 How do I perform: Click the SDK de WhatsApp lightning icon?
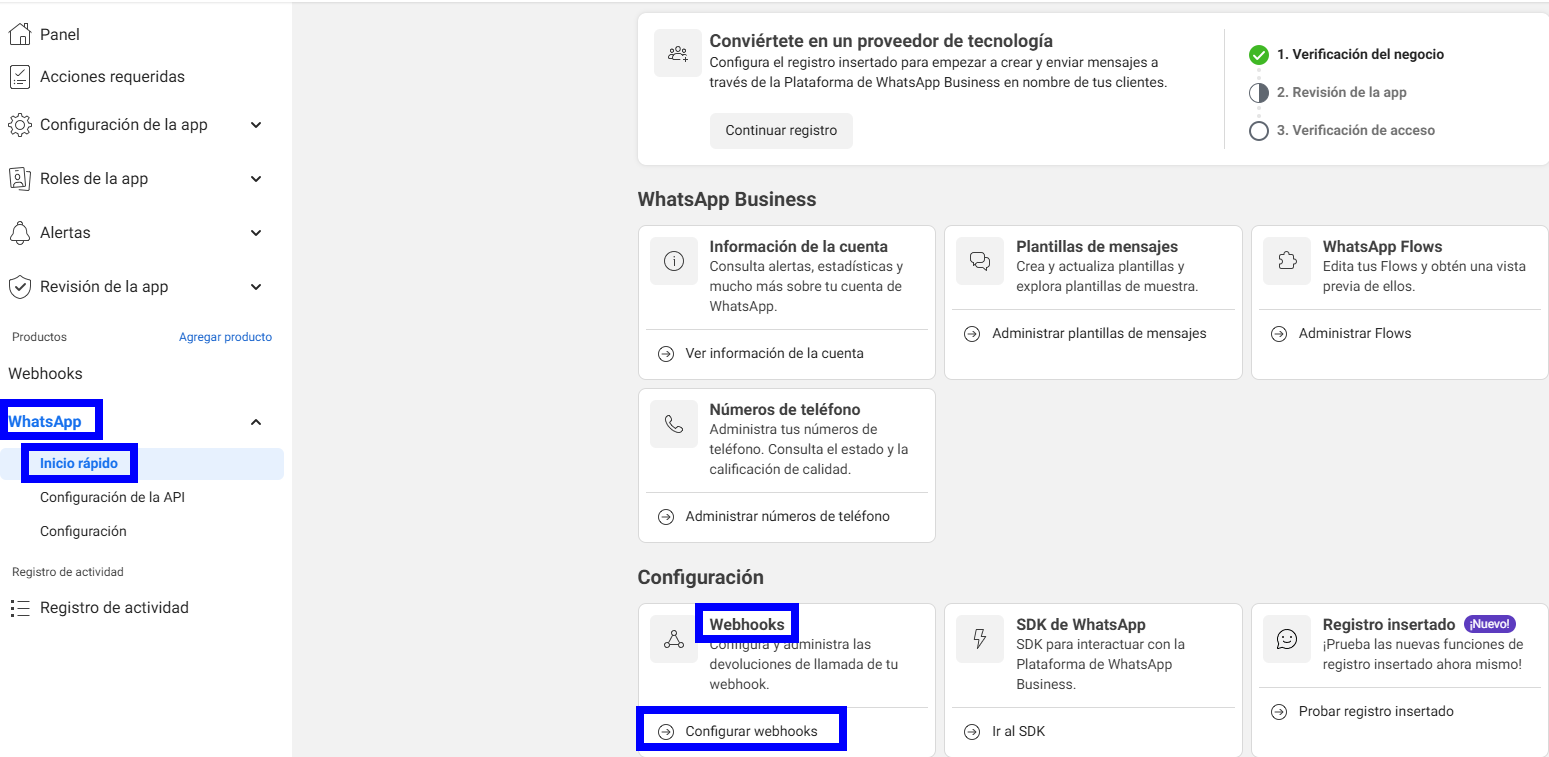[x=980, y=640]
